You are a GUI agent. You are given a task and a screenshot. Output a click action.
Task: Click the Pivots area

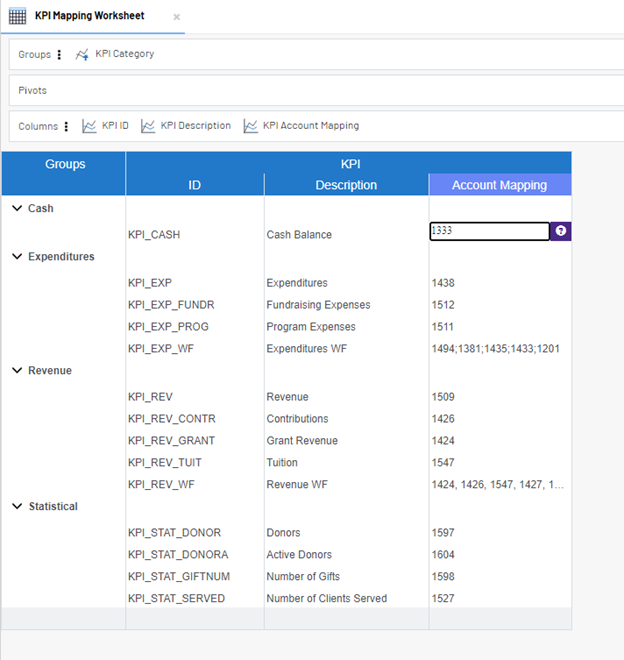(x=316, y=90)
